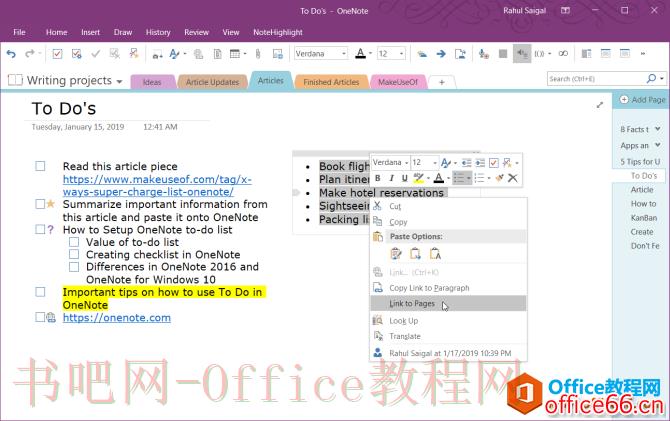
Task: Click Underline in the mini toolbar
Action: pos(405,178)
